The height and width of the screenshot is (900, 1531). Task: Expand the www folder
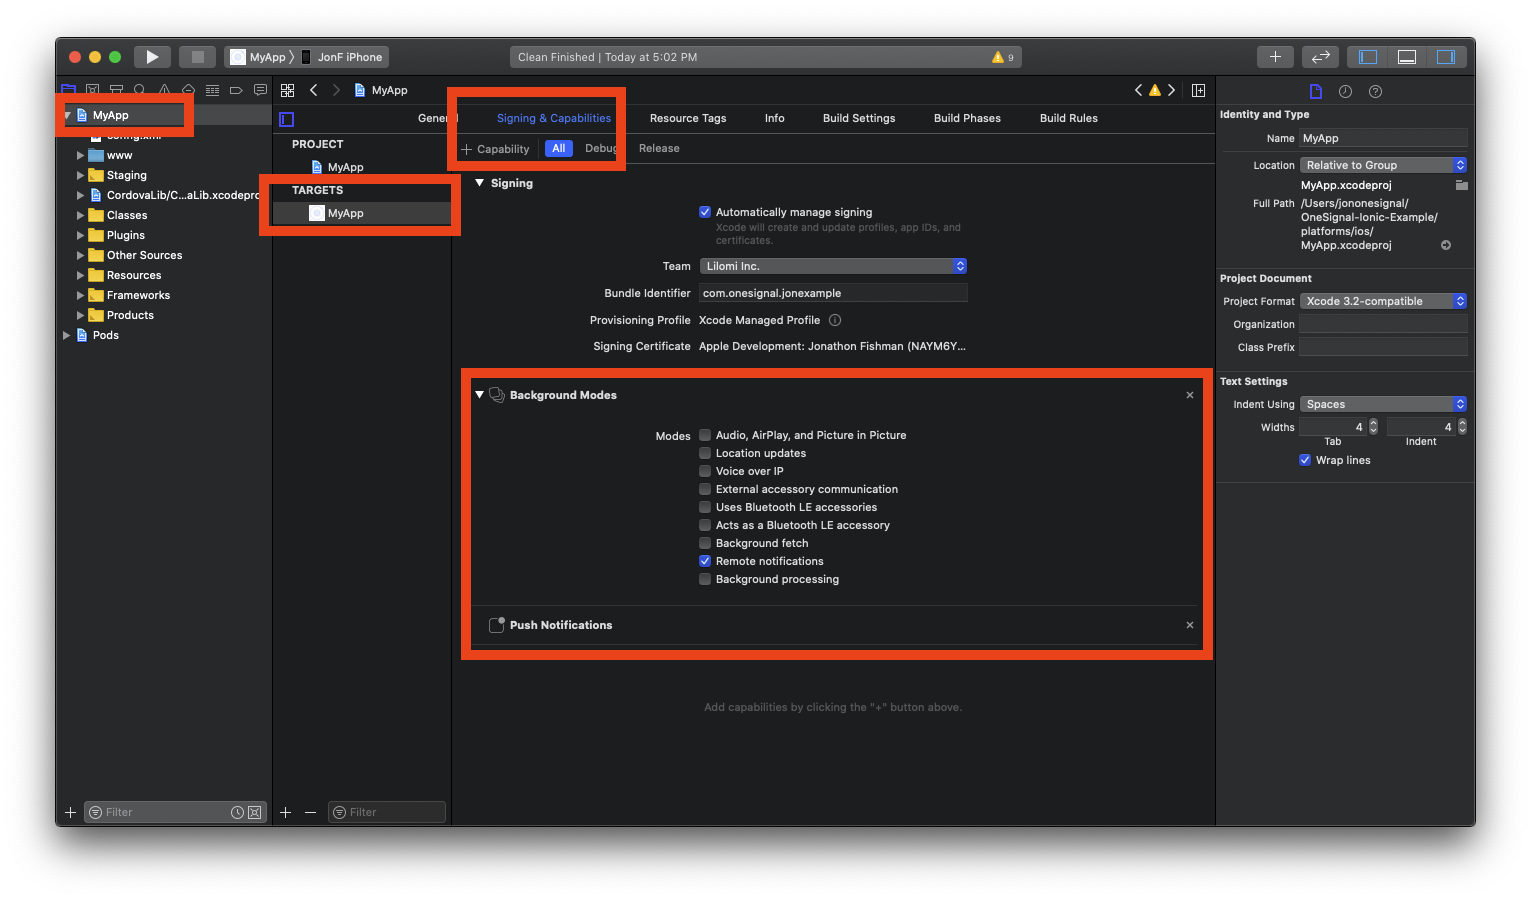coord(80,155)
